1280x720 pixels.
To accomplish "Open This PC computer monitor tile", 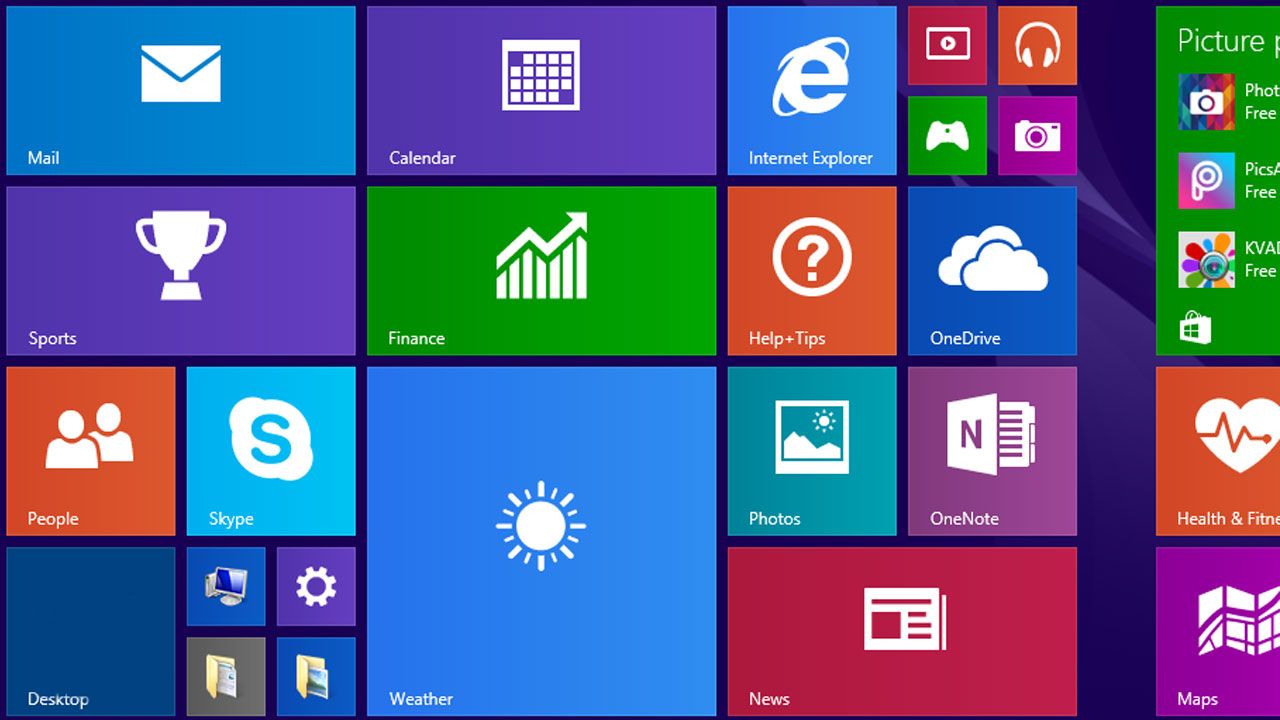I will coord(226,586).
